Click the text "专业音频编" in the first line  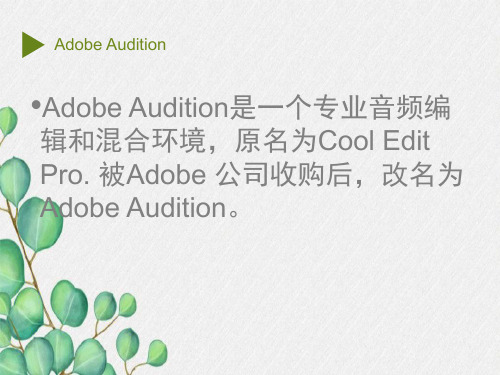click(x=382, y=108)
